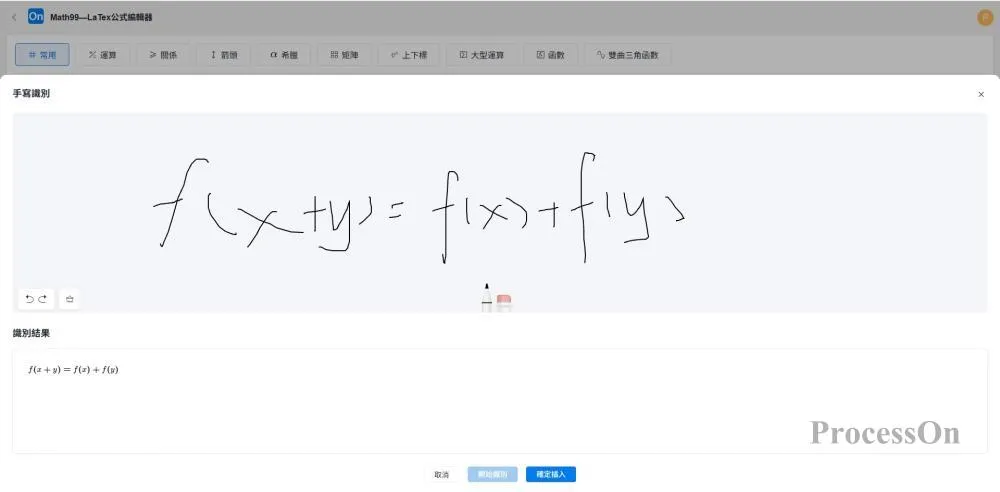
Task: Open the 大型運算 tab
Action: [x=482, y=55]
